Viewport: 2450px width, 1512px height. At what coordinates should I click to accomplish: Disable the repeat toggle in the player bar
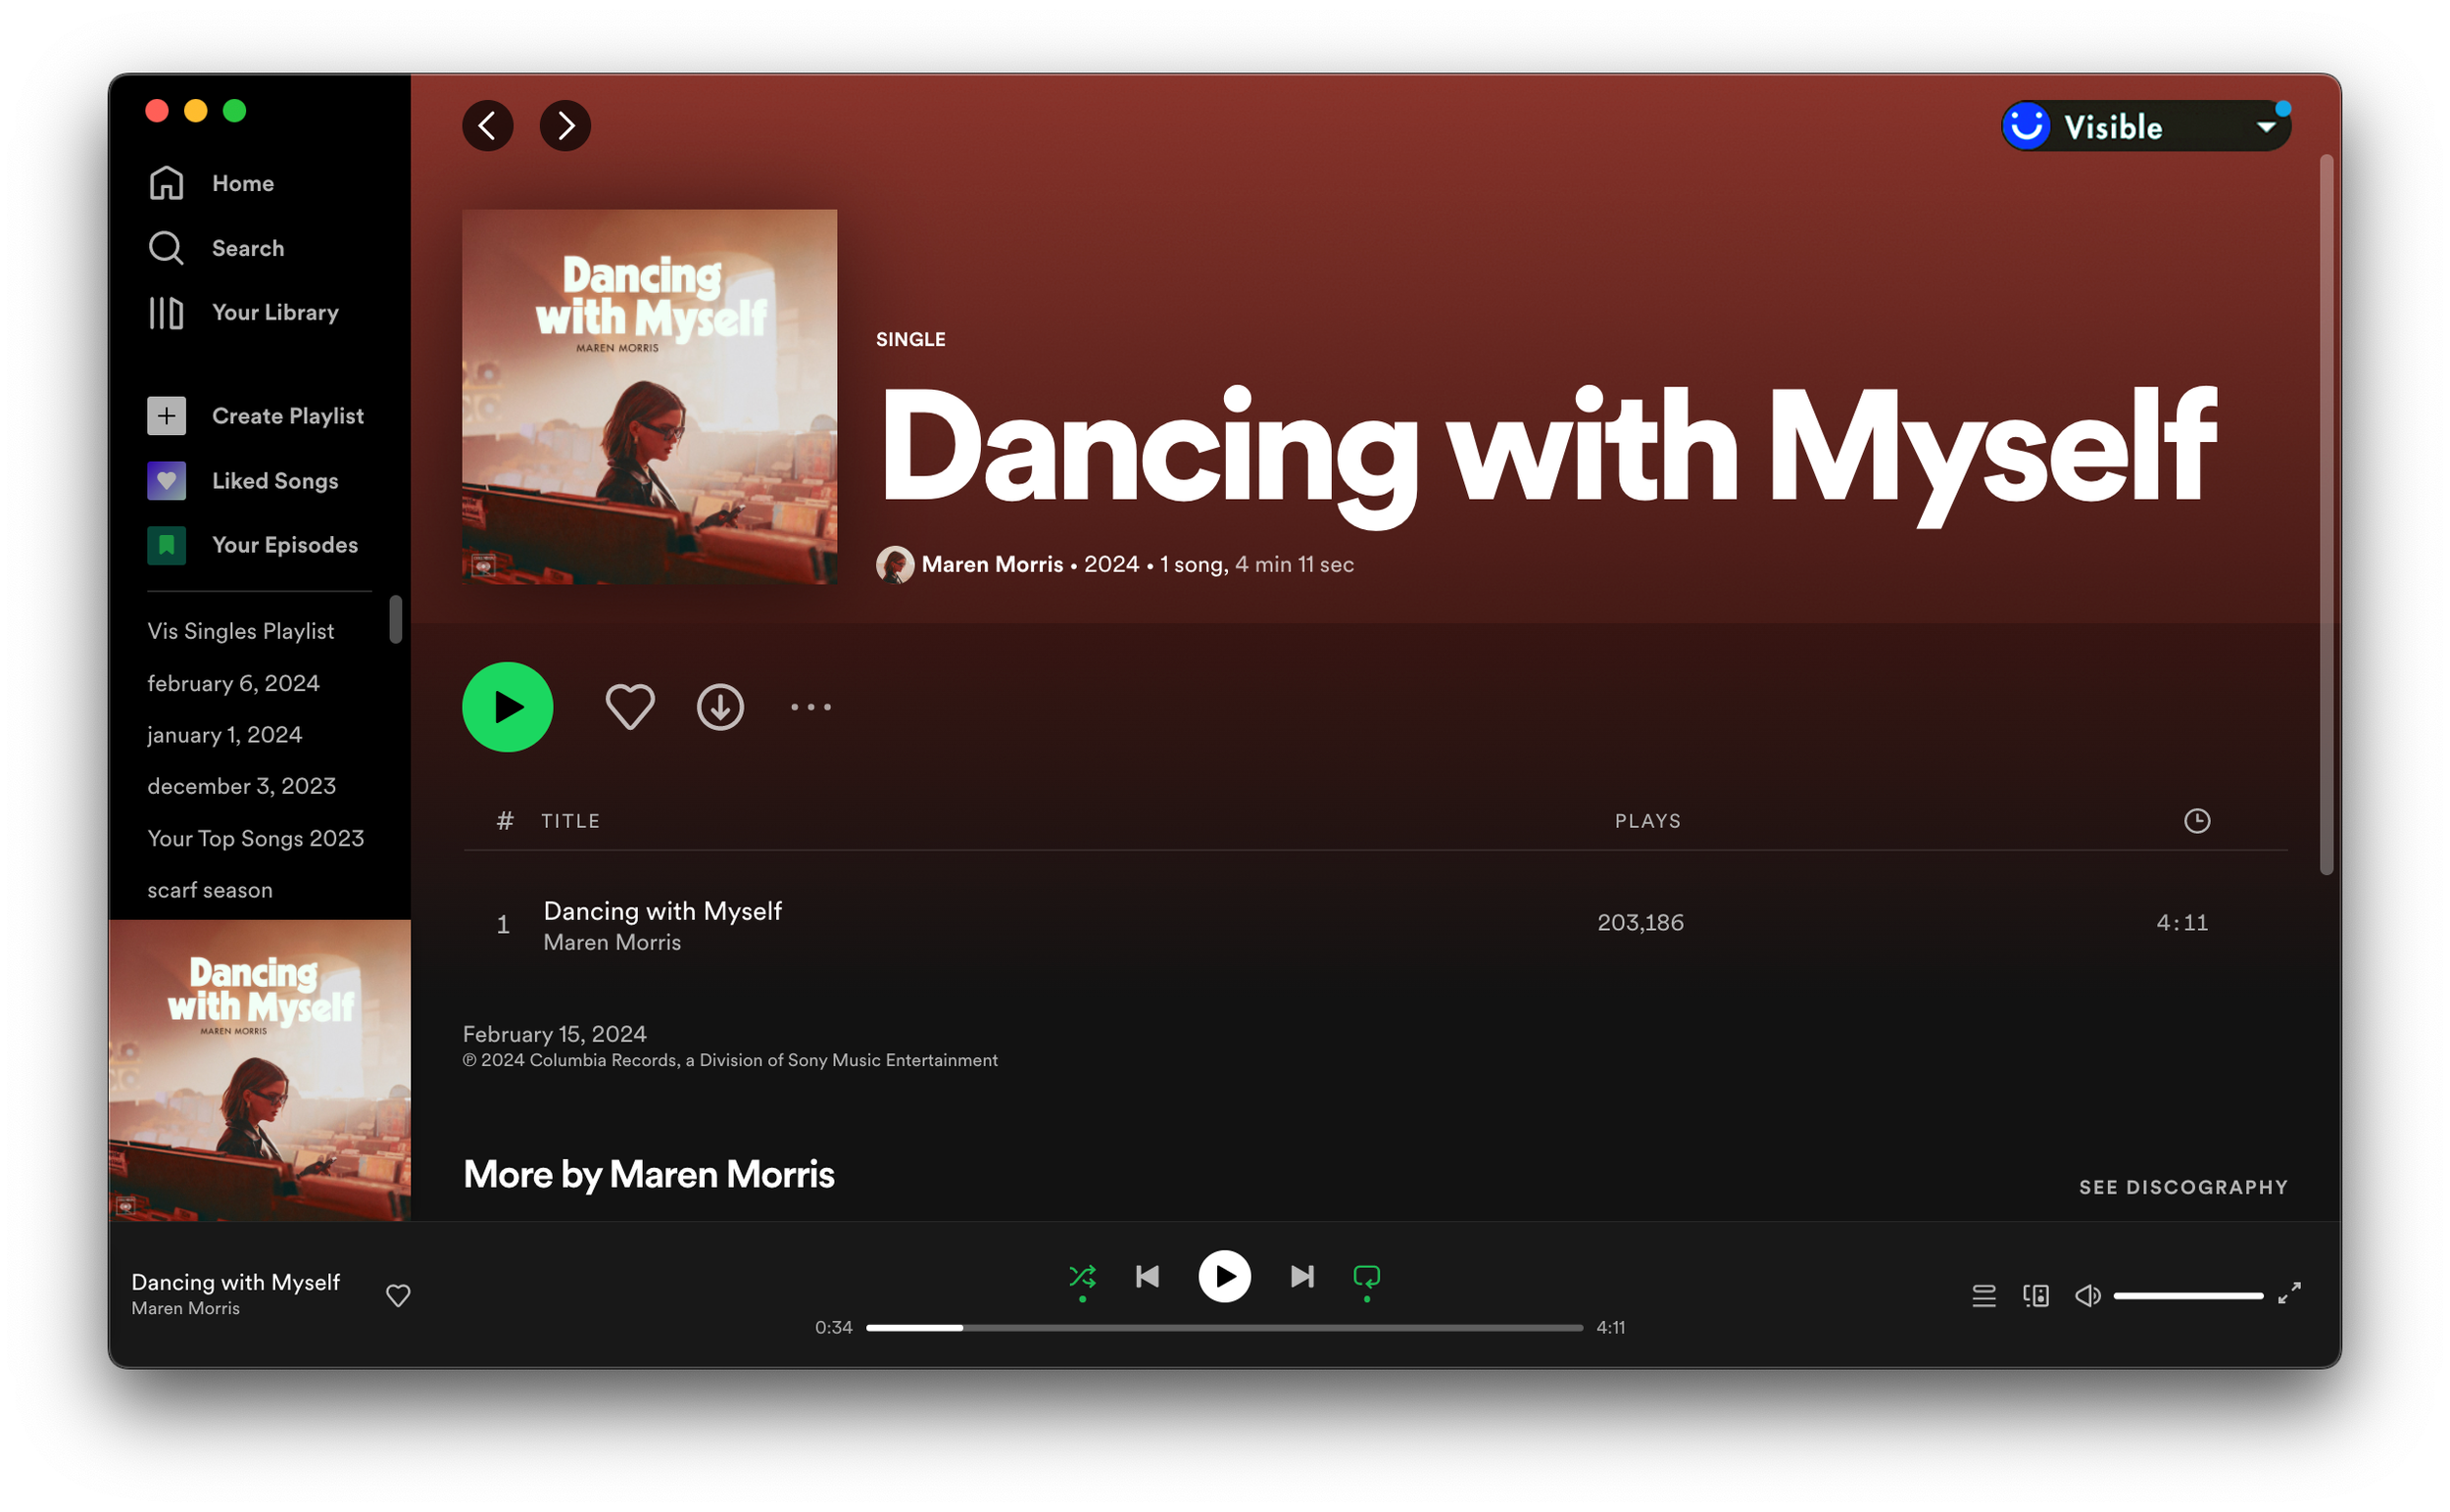(x=1366, y=1277)
